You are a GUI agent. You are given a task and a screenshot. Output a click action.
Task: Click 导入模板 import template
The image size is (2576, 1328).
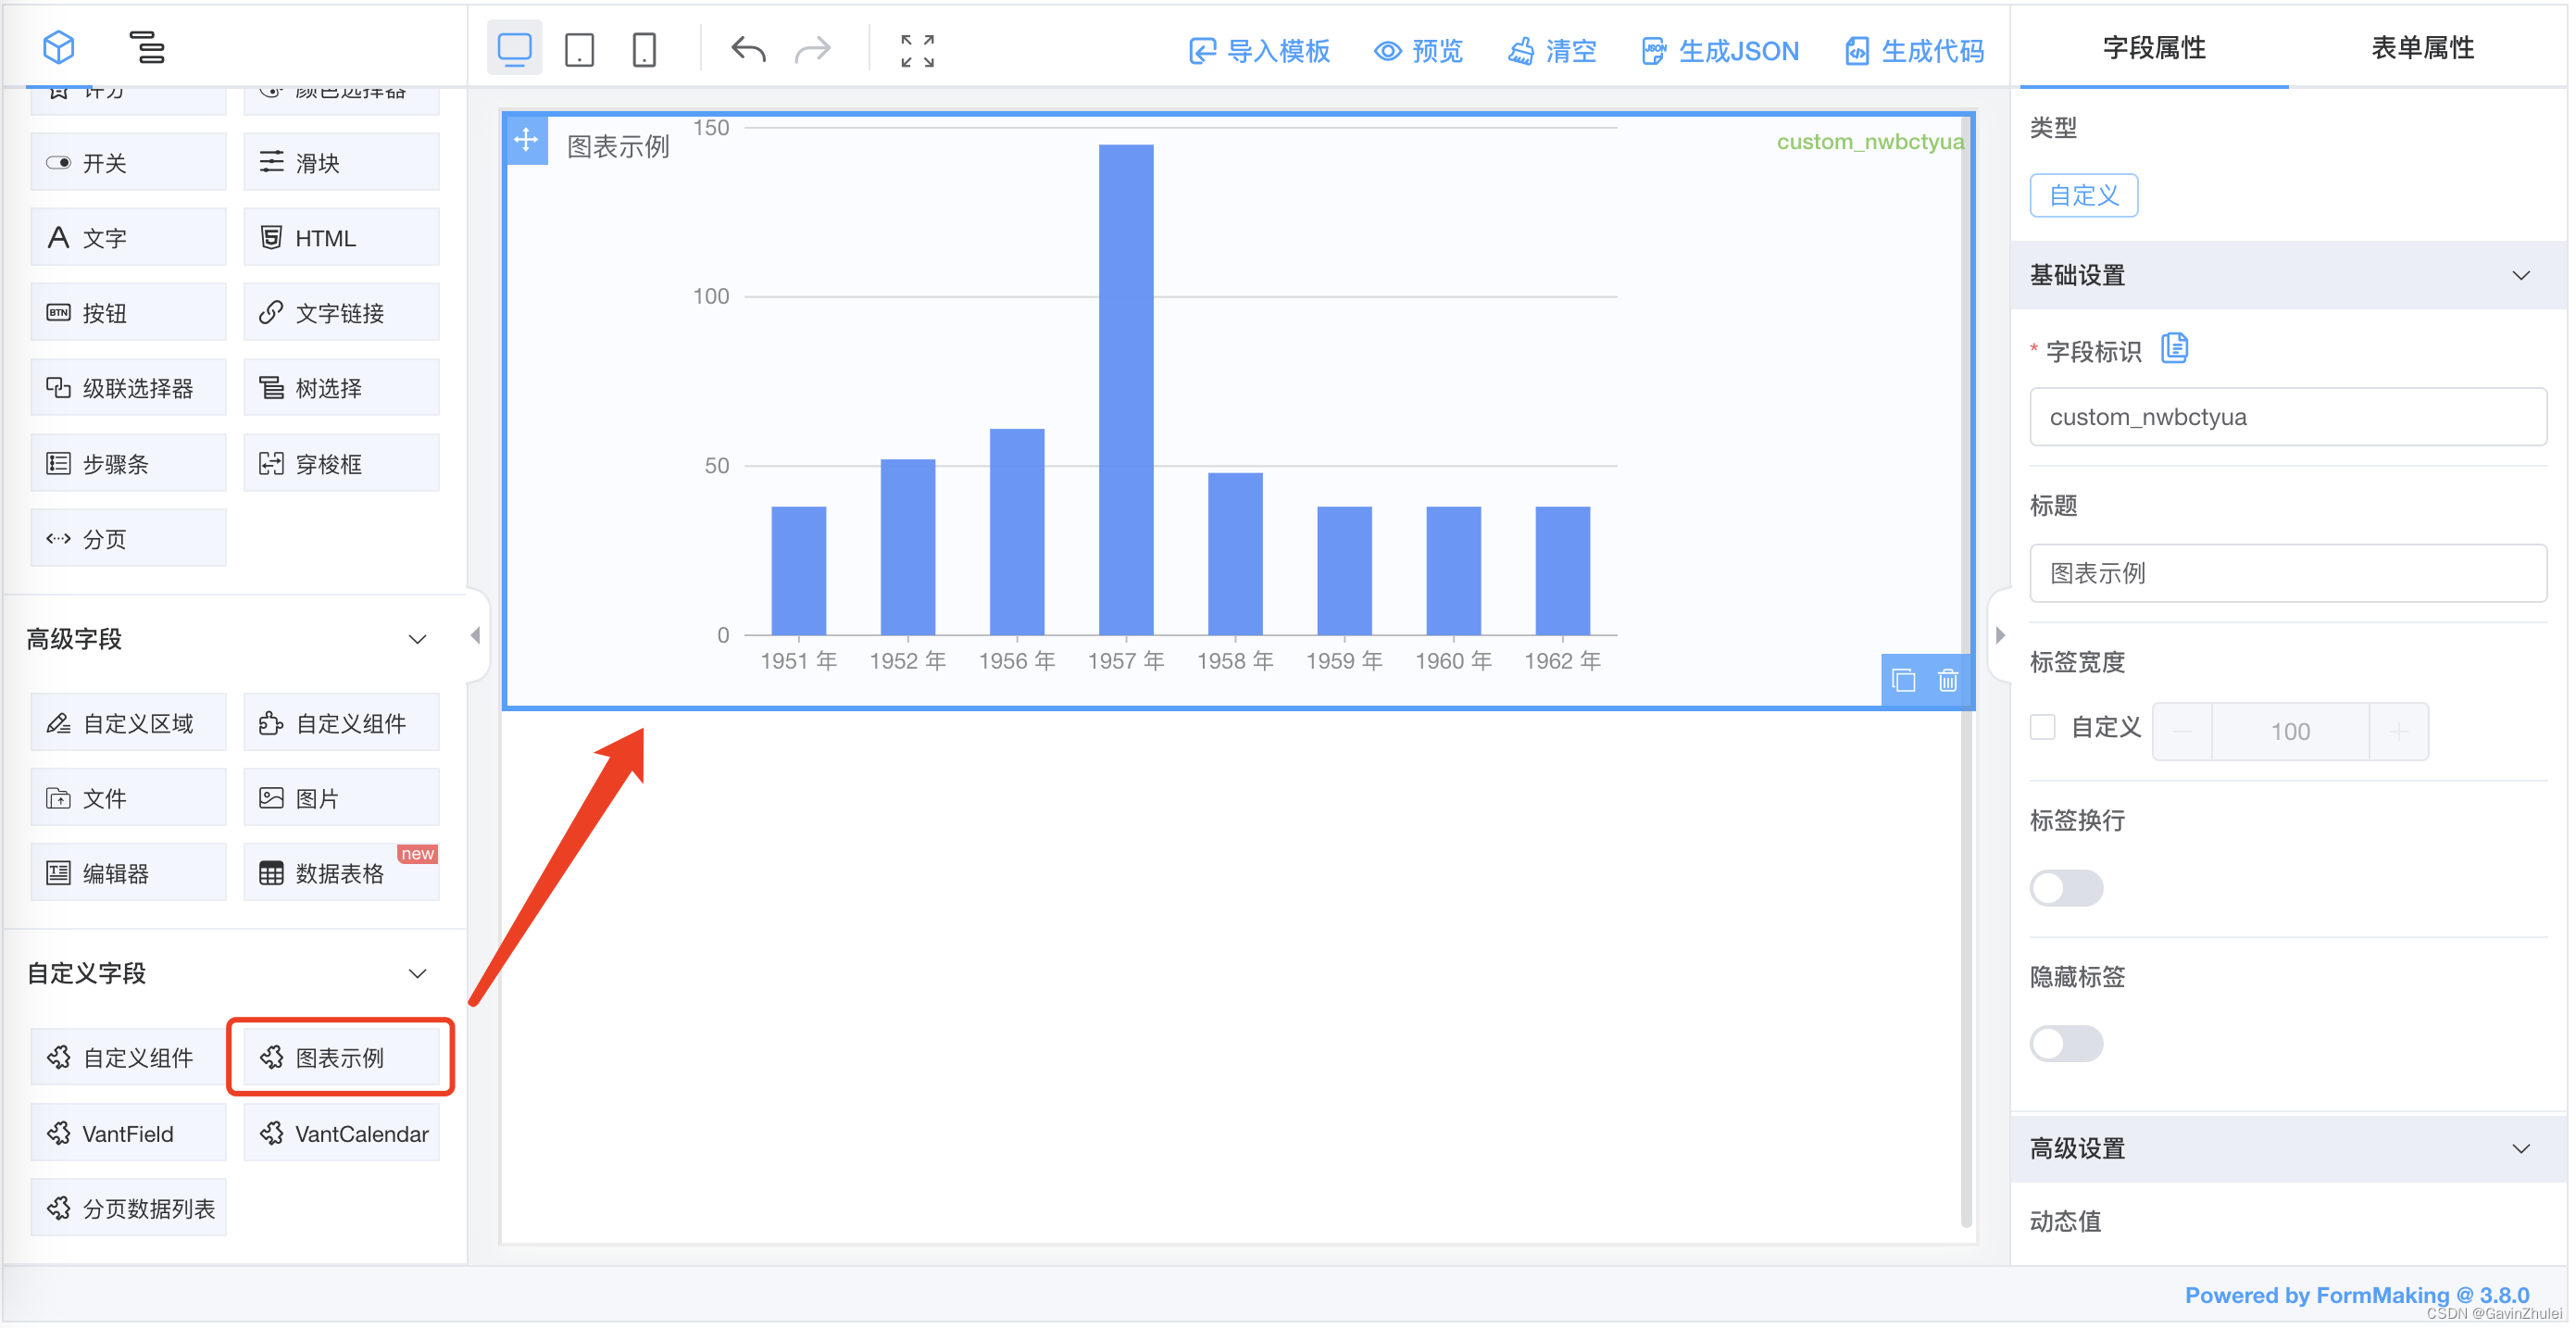point(1260,51)
